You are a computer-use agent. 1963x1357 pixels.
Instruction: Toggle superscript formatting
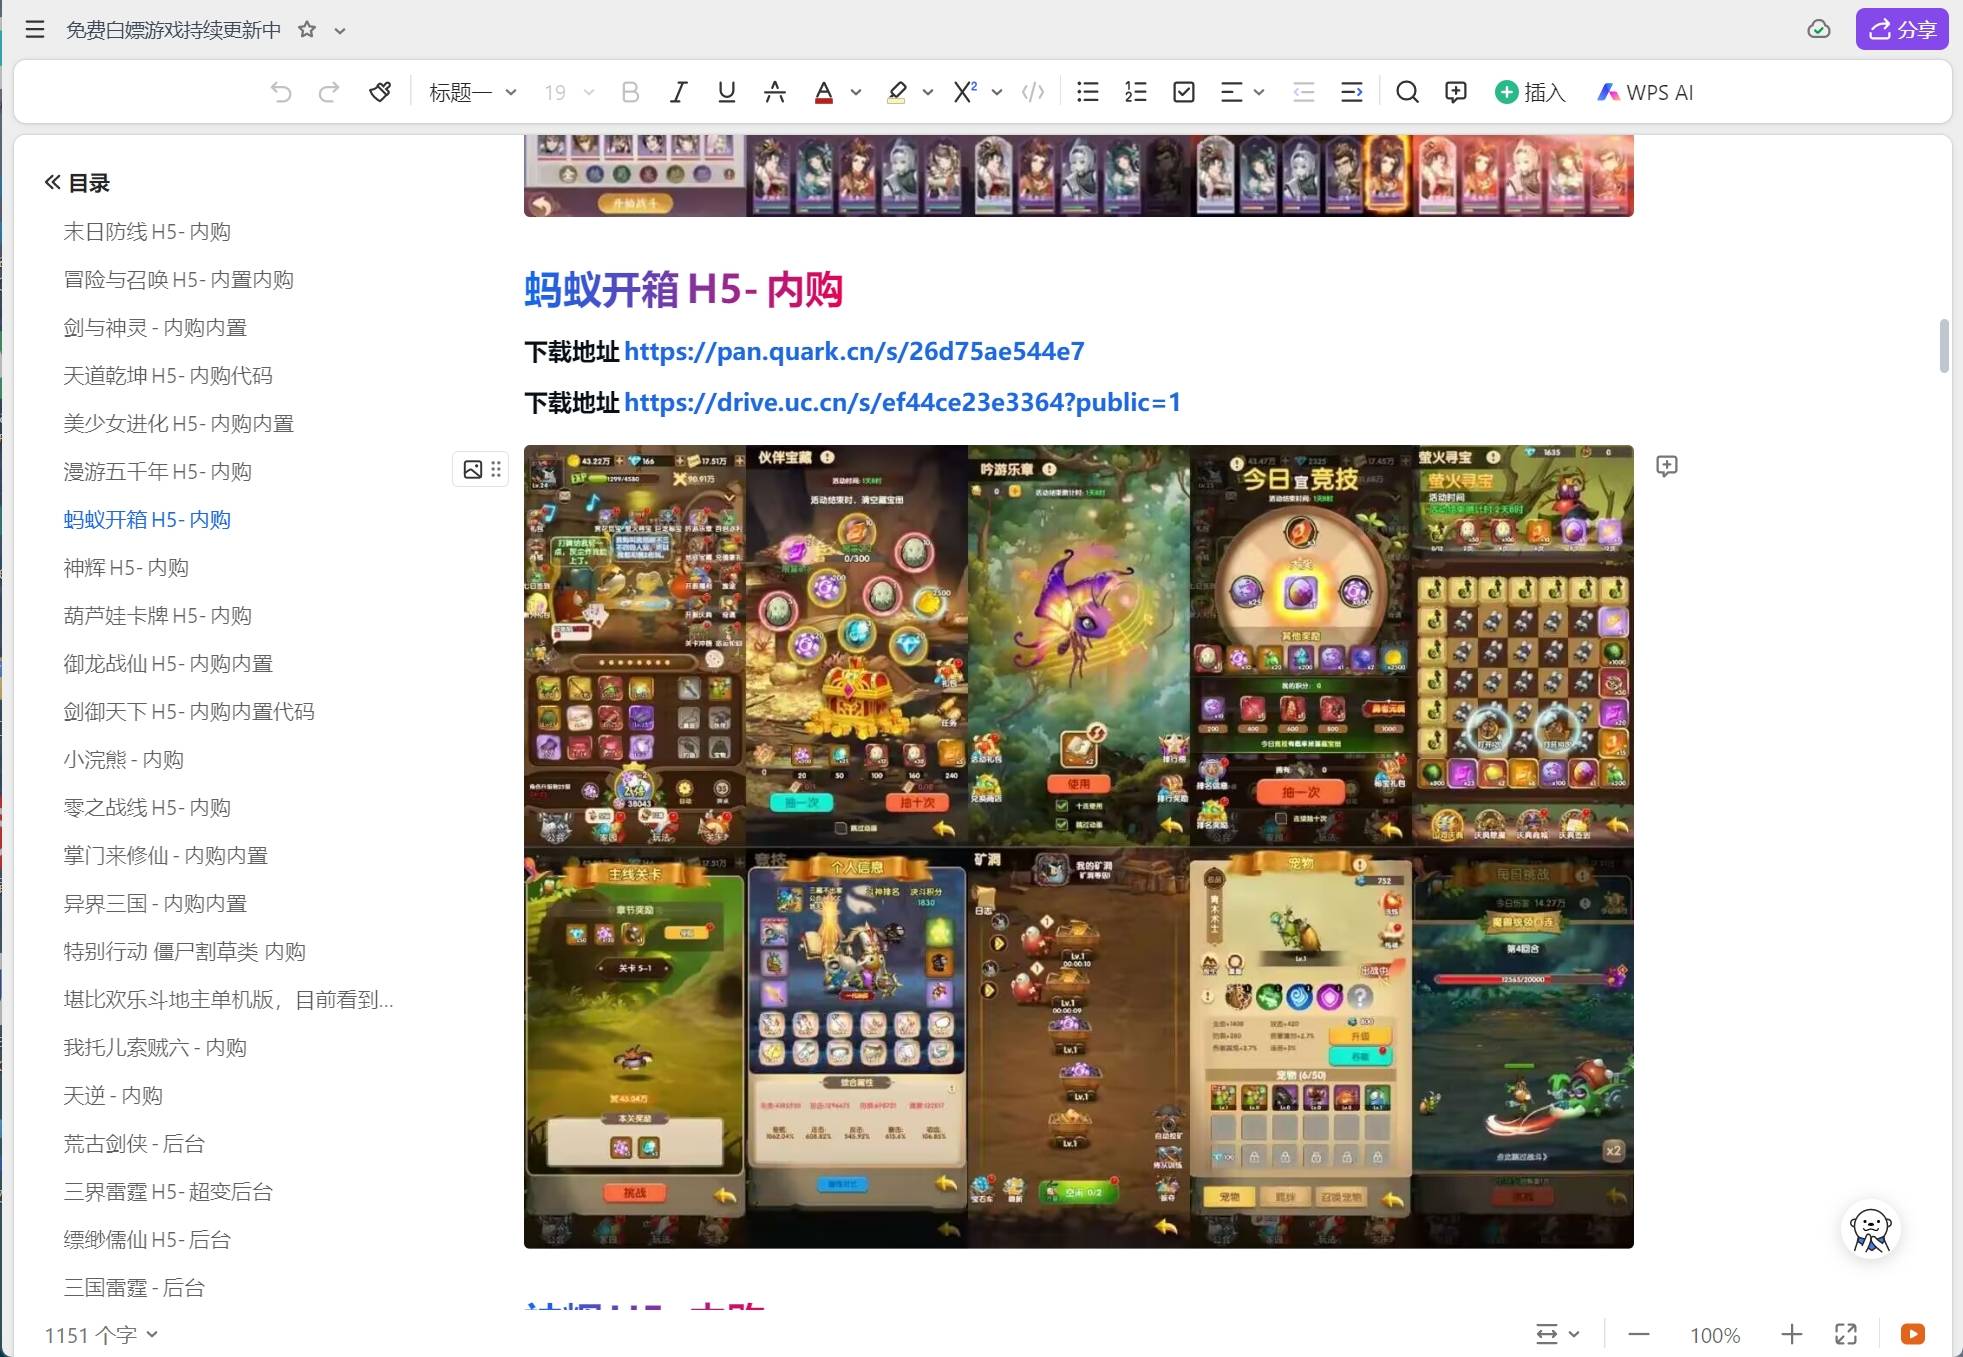(965, 92)
